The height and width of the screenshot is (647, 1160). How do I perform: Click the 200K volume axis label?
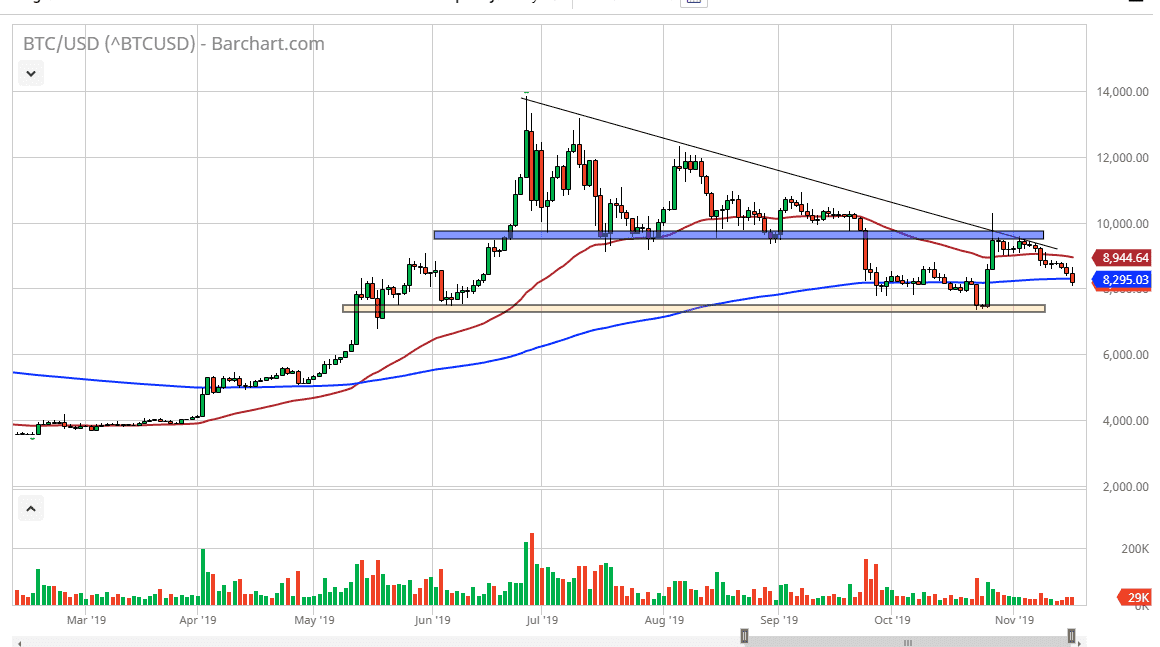[1135, 549]
